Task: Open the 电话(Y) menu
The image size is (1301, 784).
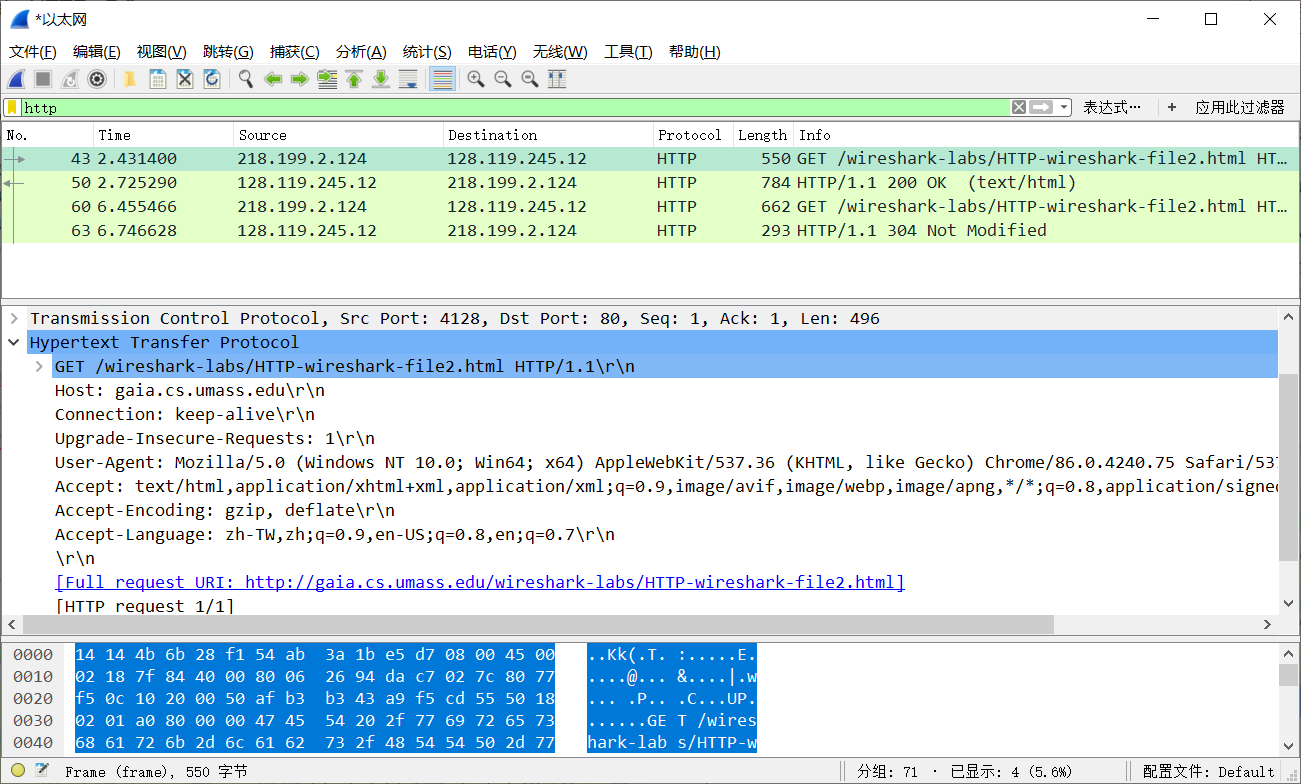Action: coord(492,52)
